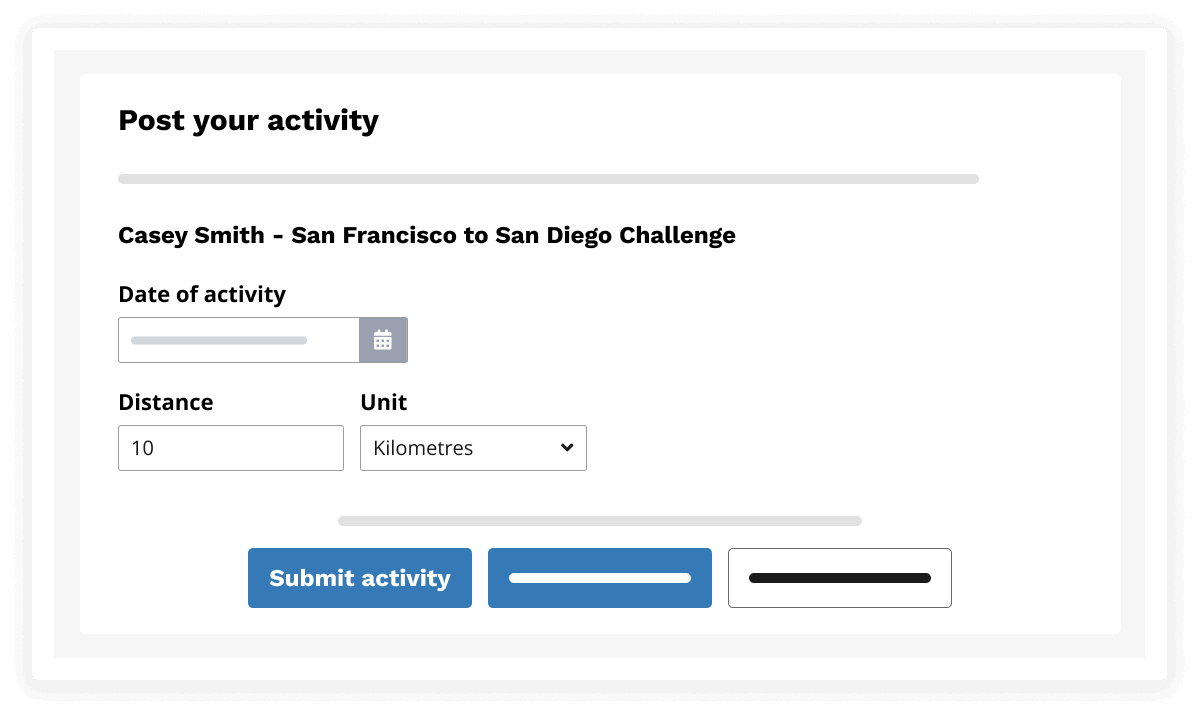The width and height of the screenshot is (1199, 716).
Task: Click the Date of activity input field
Action: [239, 340]
